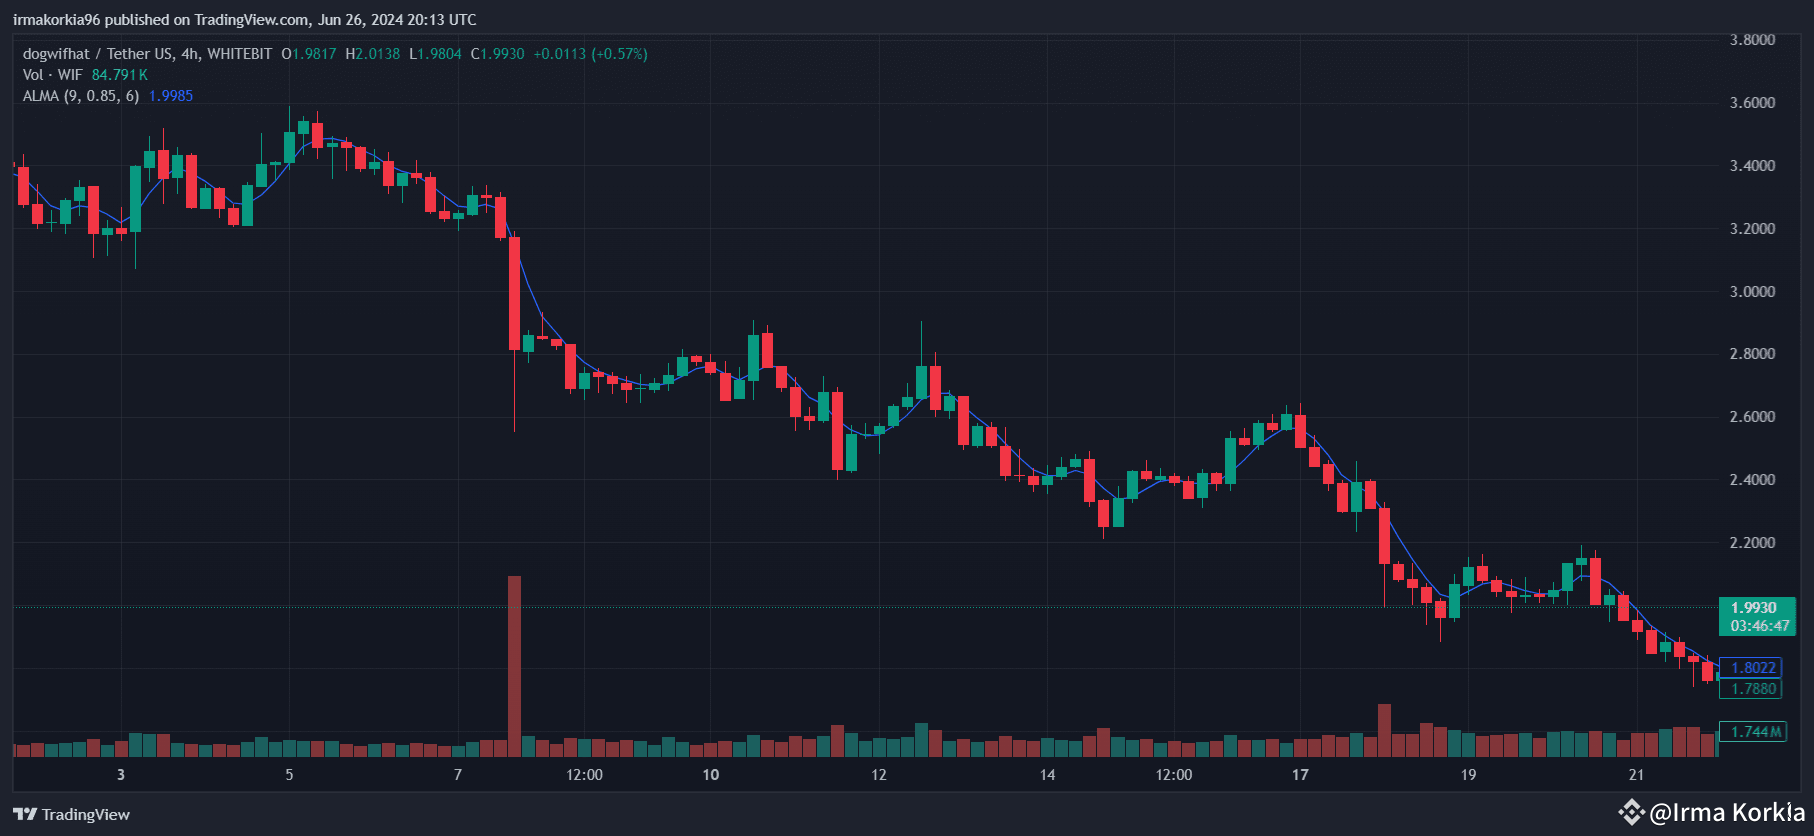Click the @Irma Korkia watermark text
Screen dimensions: 1814x836
1727,812
